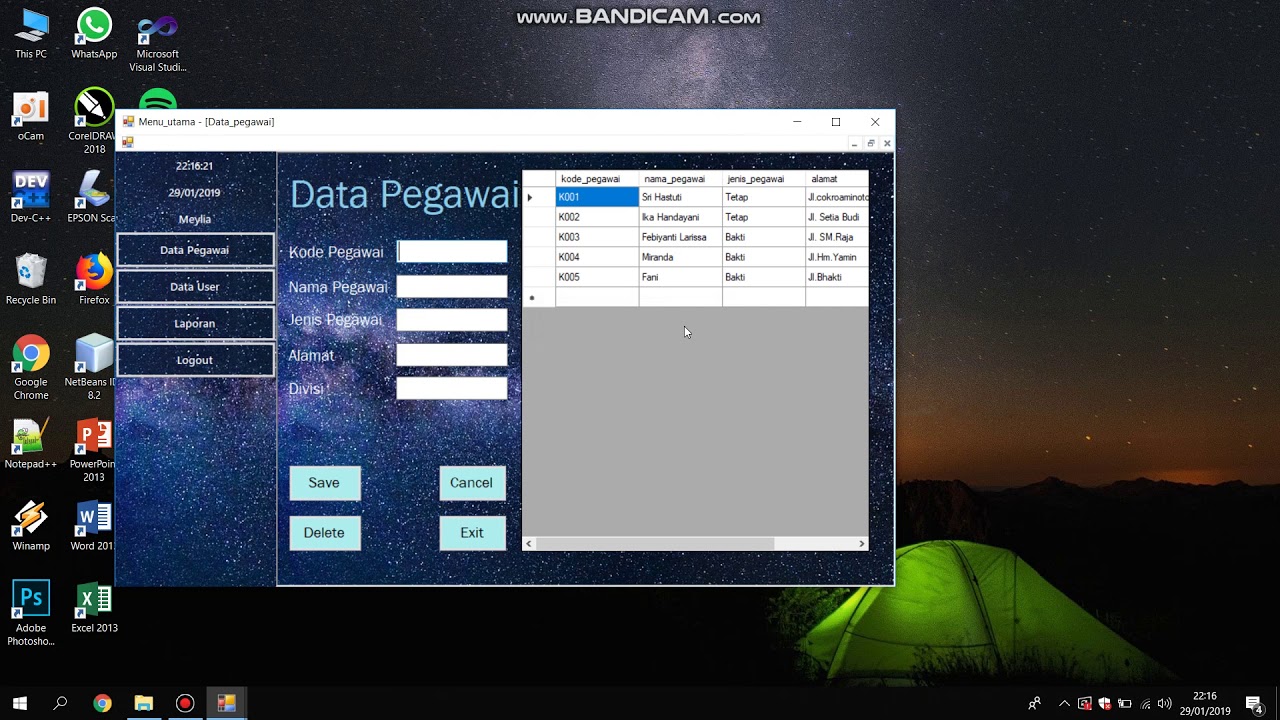Viewport: 1280px width, 720px height.
Task: Click the jenis_pegawai column header
Action: tap(763, 179)
